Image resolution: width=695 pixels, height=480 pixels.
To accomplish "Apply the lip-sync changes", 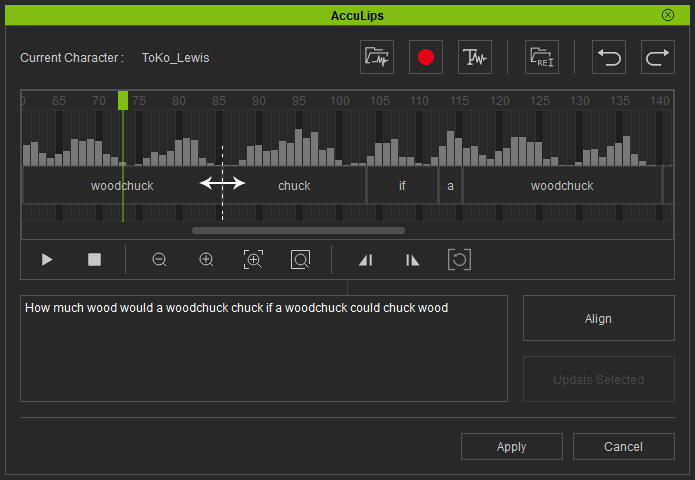I will click(x=511, y=447).
